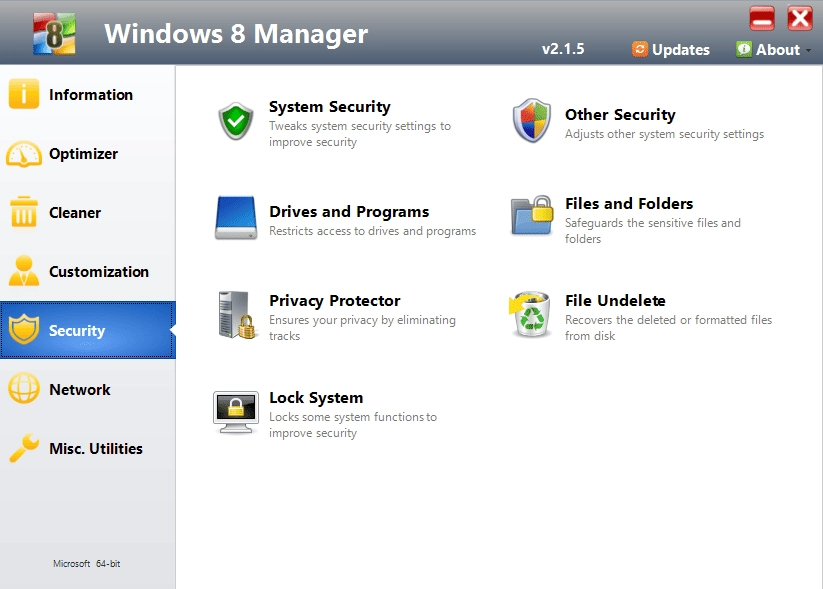
Task: Click the Updates button text
Action: point(681,50)
